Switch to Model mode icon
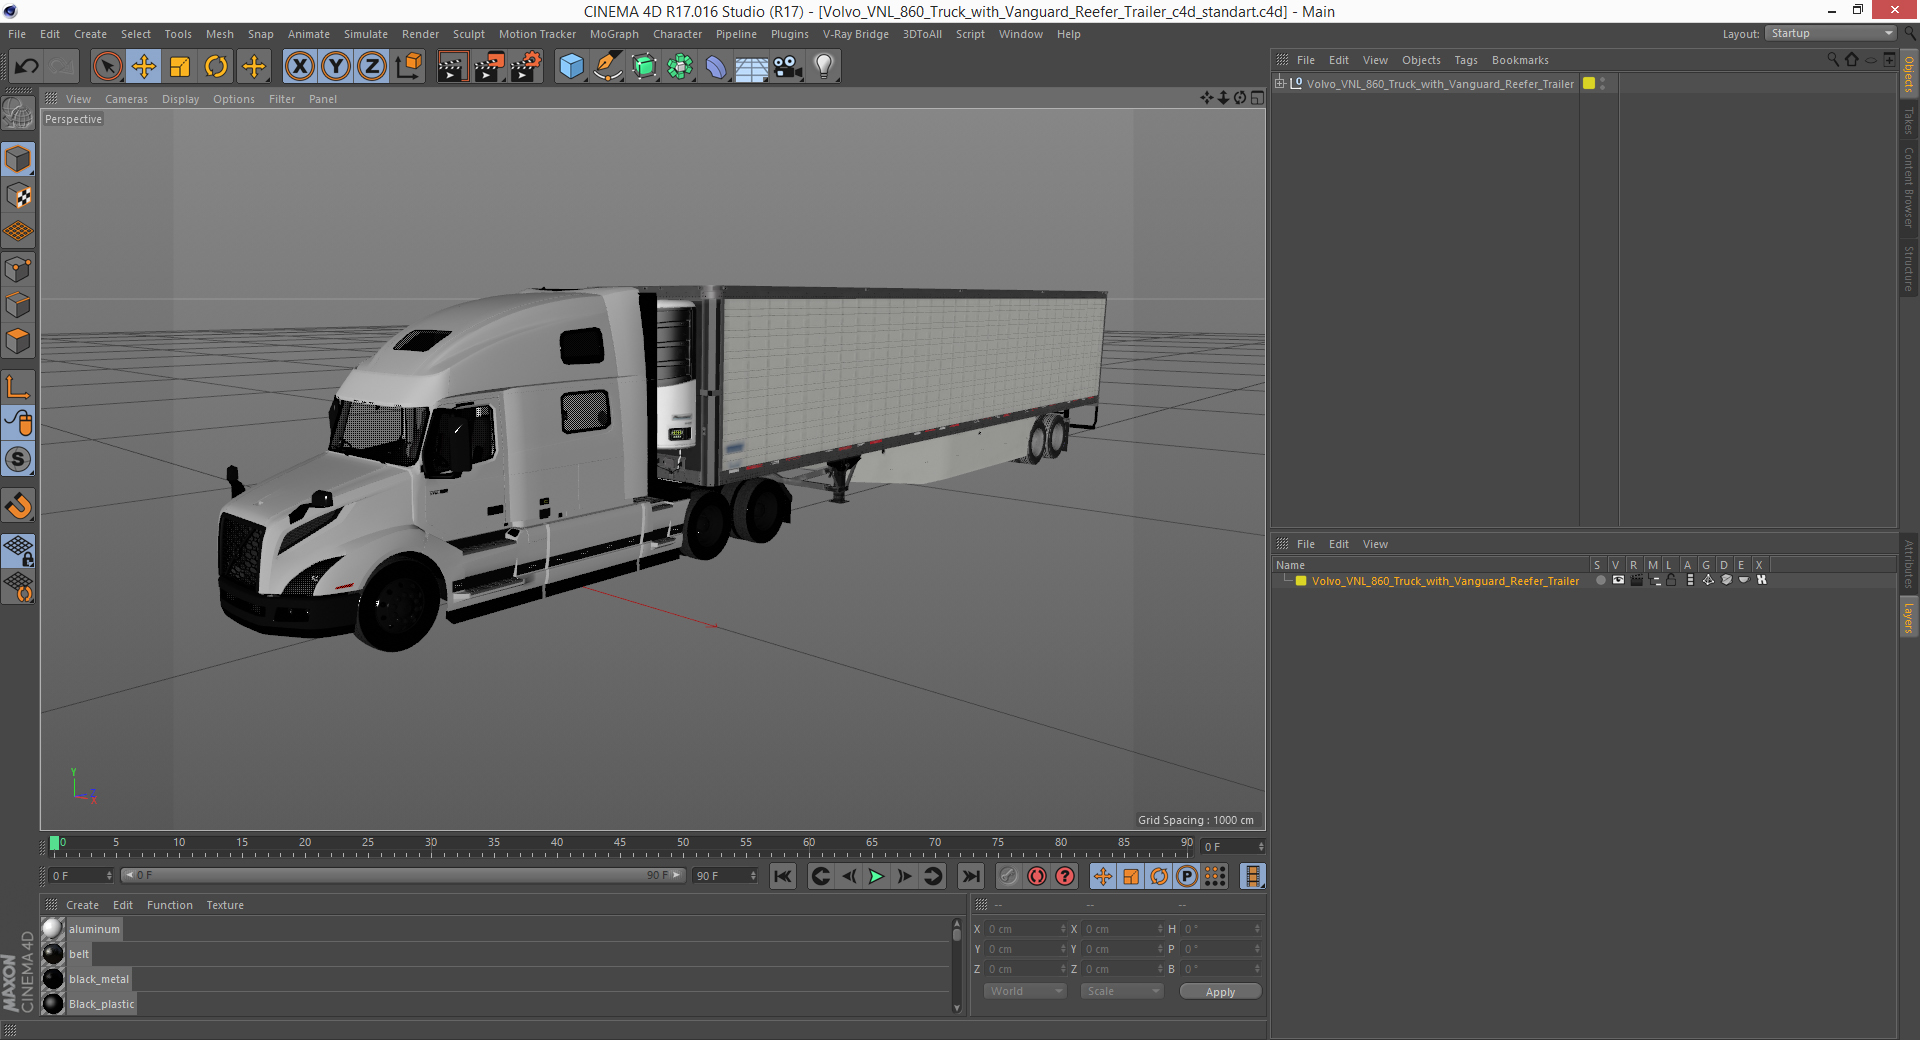The height and width of the screenshot is (1040, 1920). tap(18, 160)
